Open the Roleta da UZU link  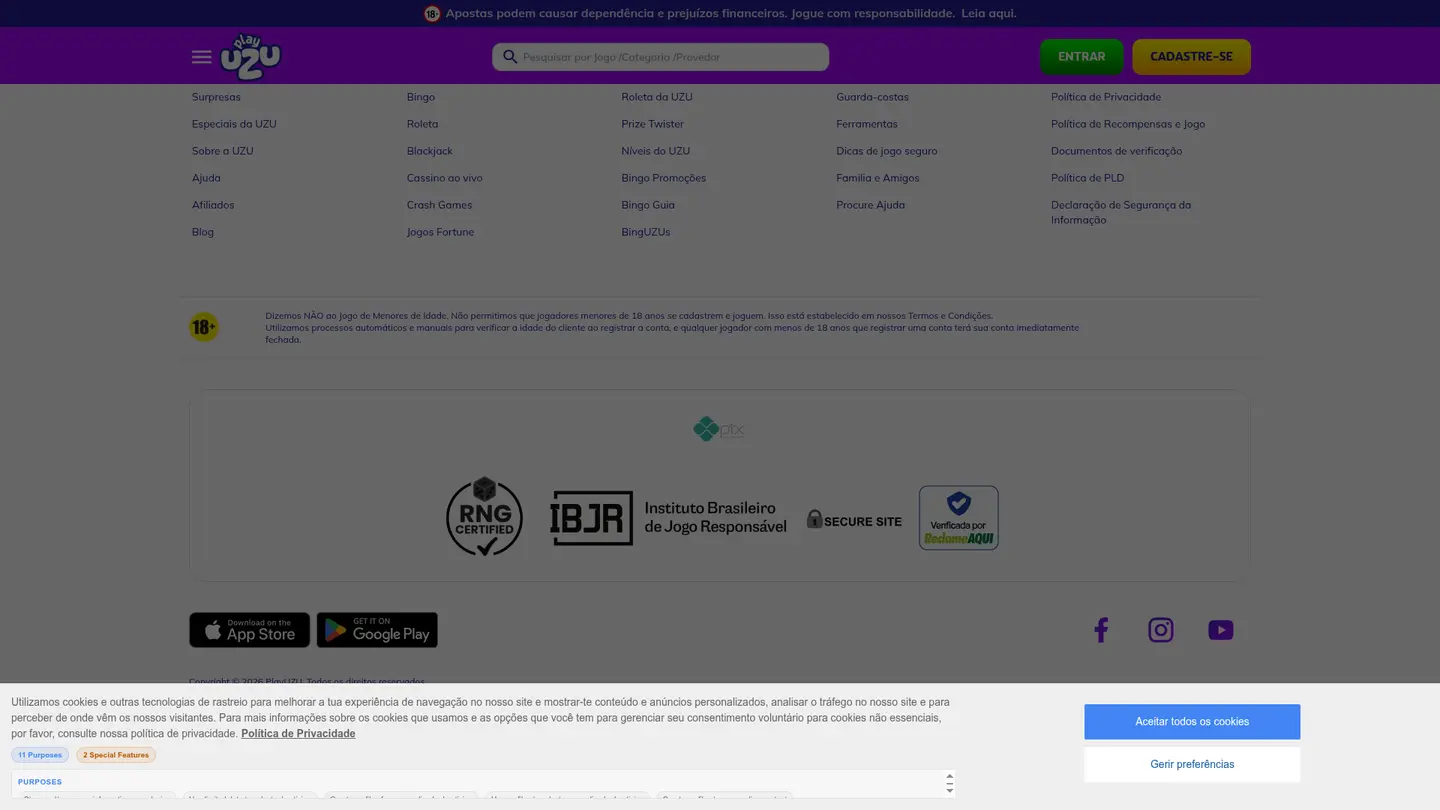[657, 97]
